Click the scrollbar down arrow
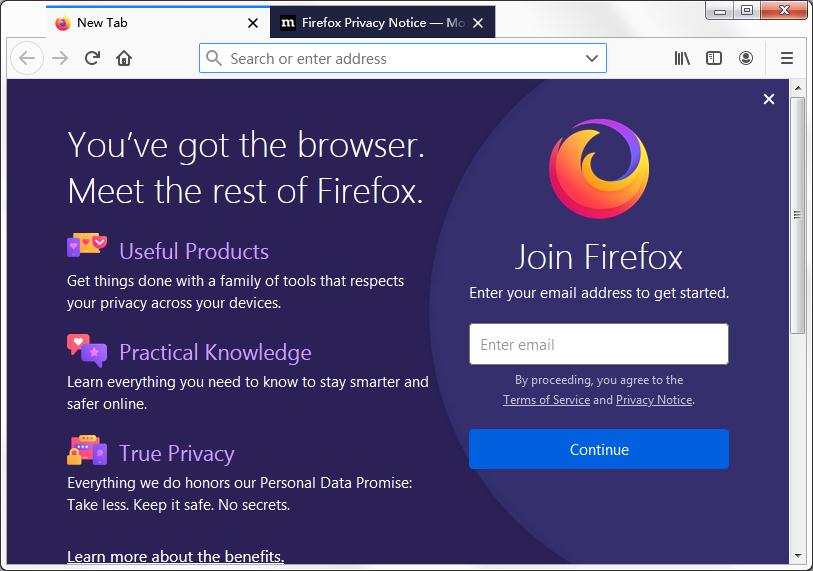Screen dimensions: 813x571 (798, 556)
